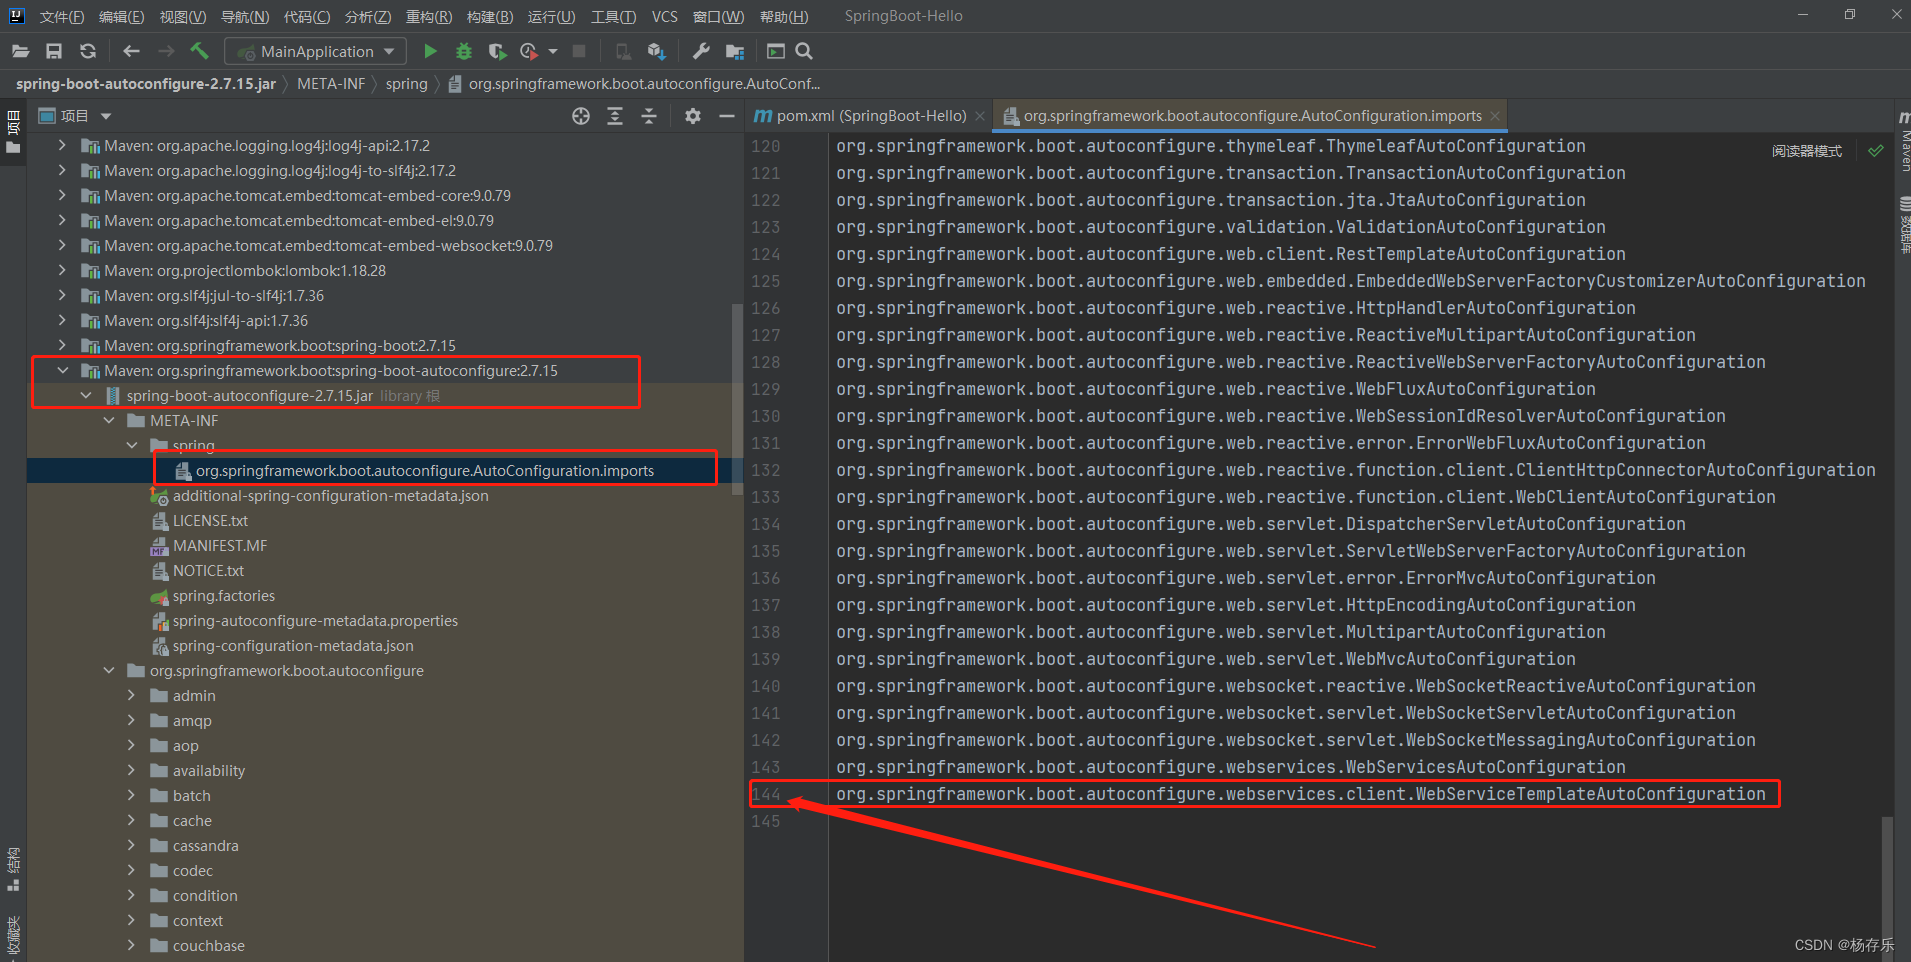Open profiler dropdown arrow

click(553, 51)
